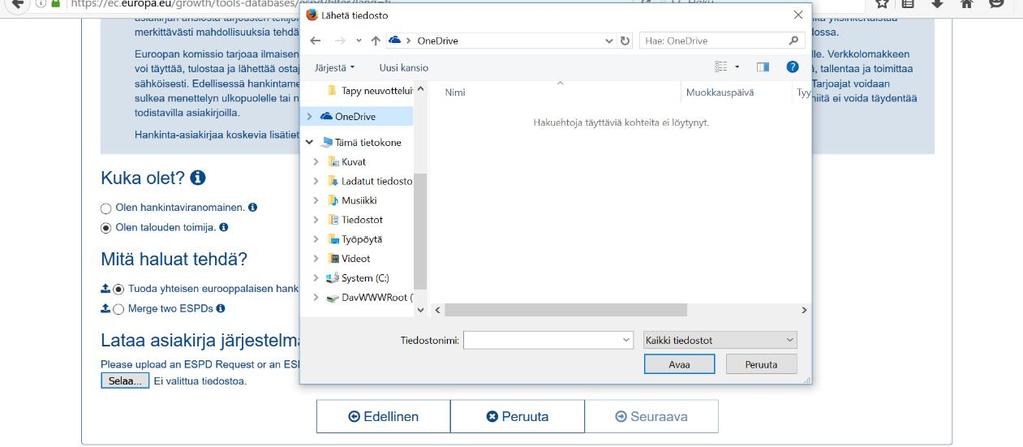Screen dimensions: 1023x447
Task: Click the search magnifier in Hae: OneDrive box
Action: [x=793, y=40]
